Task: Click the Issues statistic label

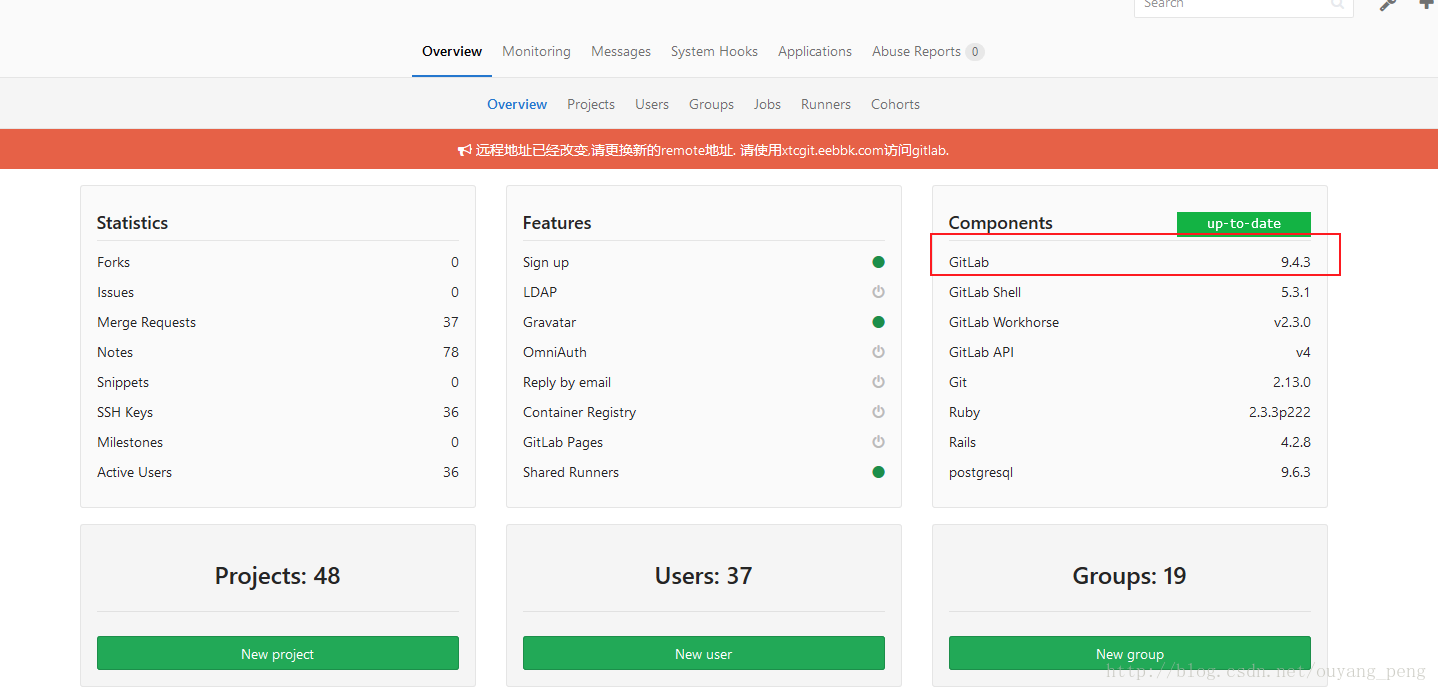Action: point(116,292)
